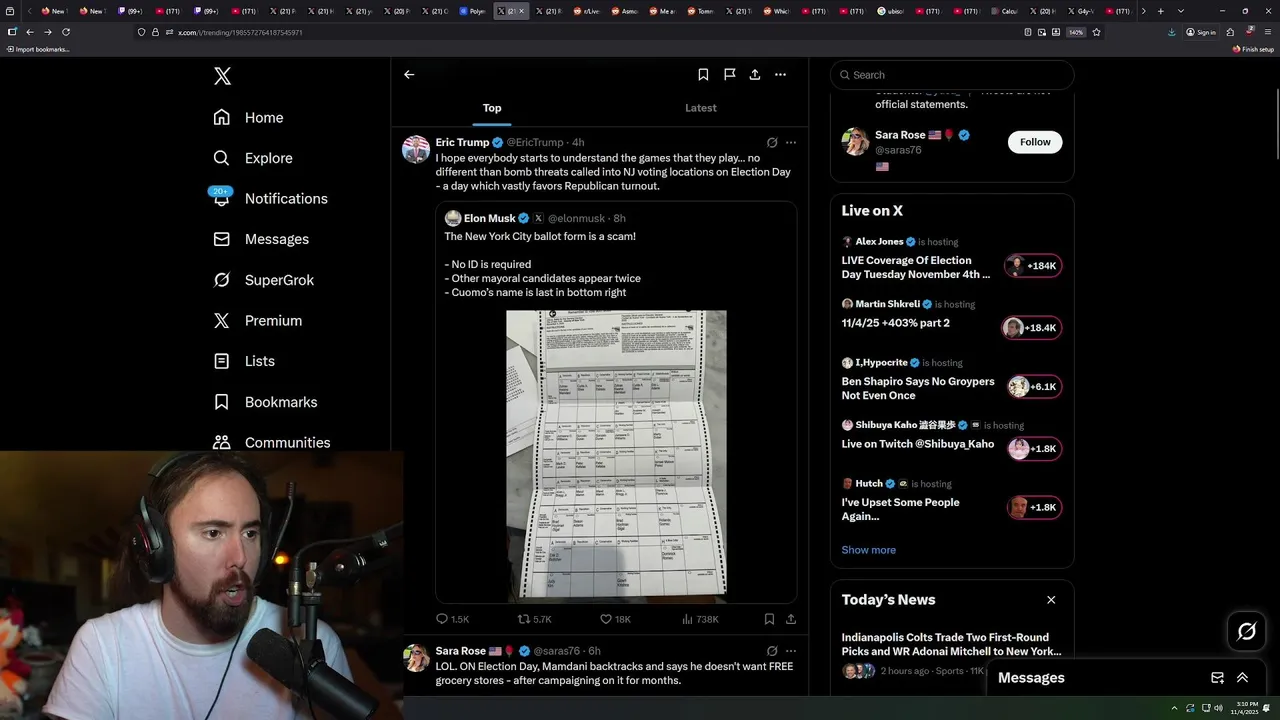
Task: Open Notifications with the 20+ badge
Action: click(270, 198)
